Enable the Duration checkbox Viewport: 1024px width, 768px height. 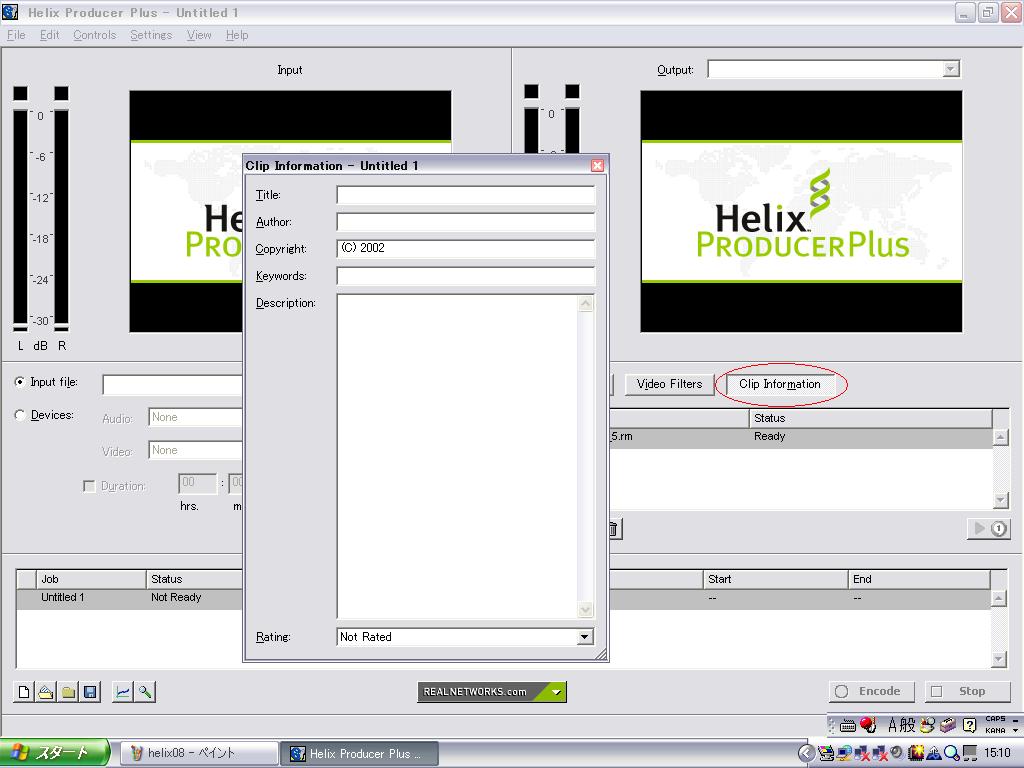89,486
